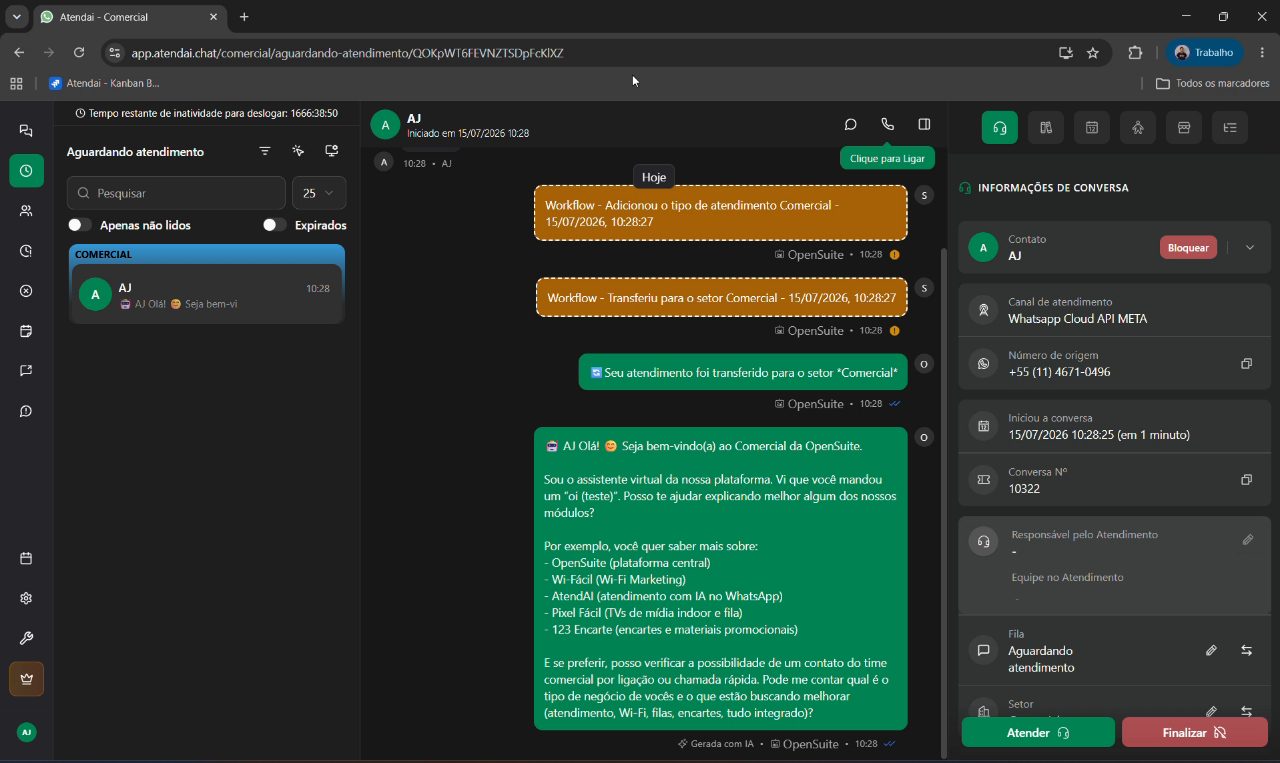This screenshot has width=1280, height=763.
Task: Click the install app icon in address bar
Action: click(x=1065, y=53)
